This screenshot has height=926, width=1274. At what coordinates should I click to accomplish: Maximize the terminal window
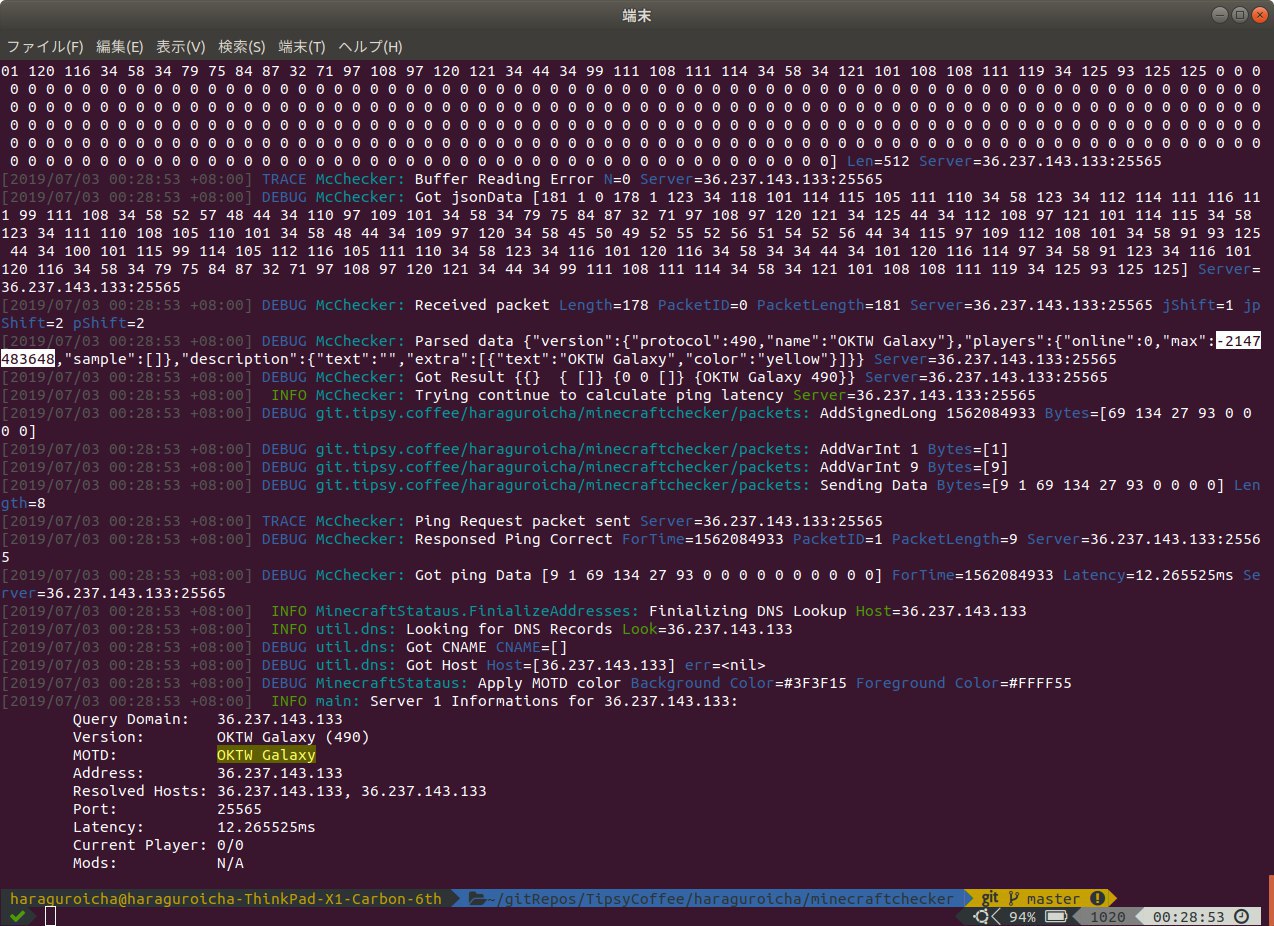[x=1239, y=14]
